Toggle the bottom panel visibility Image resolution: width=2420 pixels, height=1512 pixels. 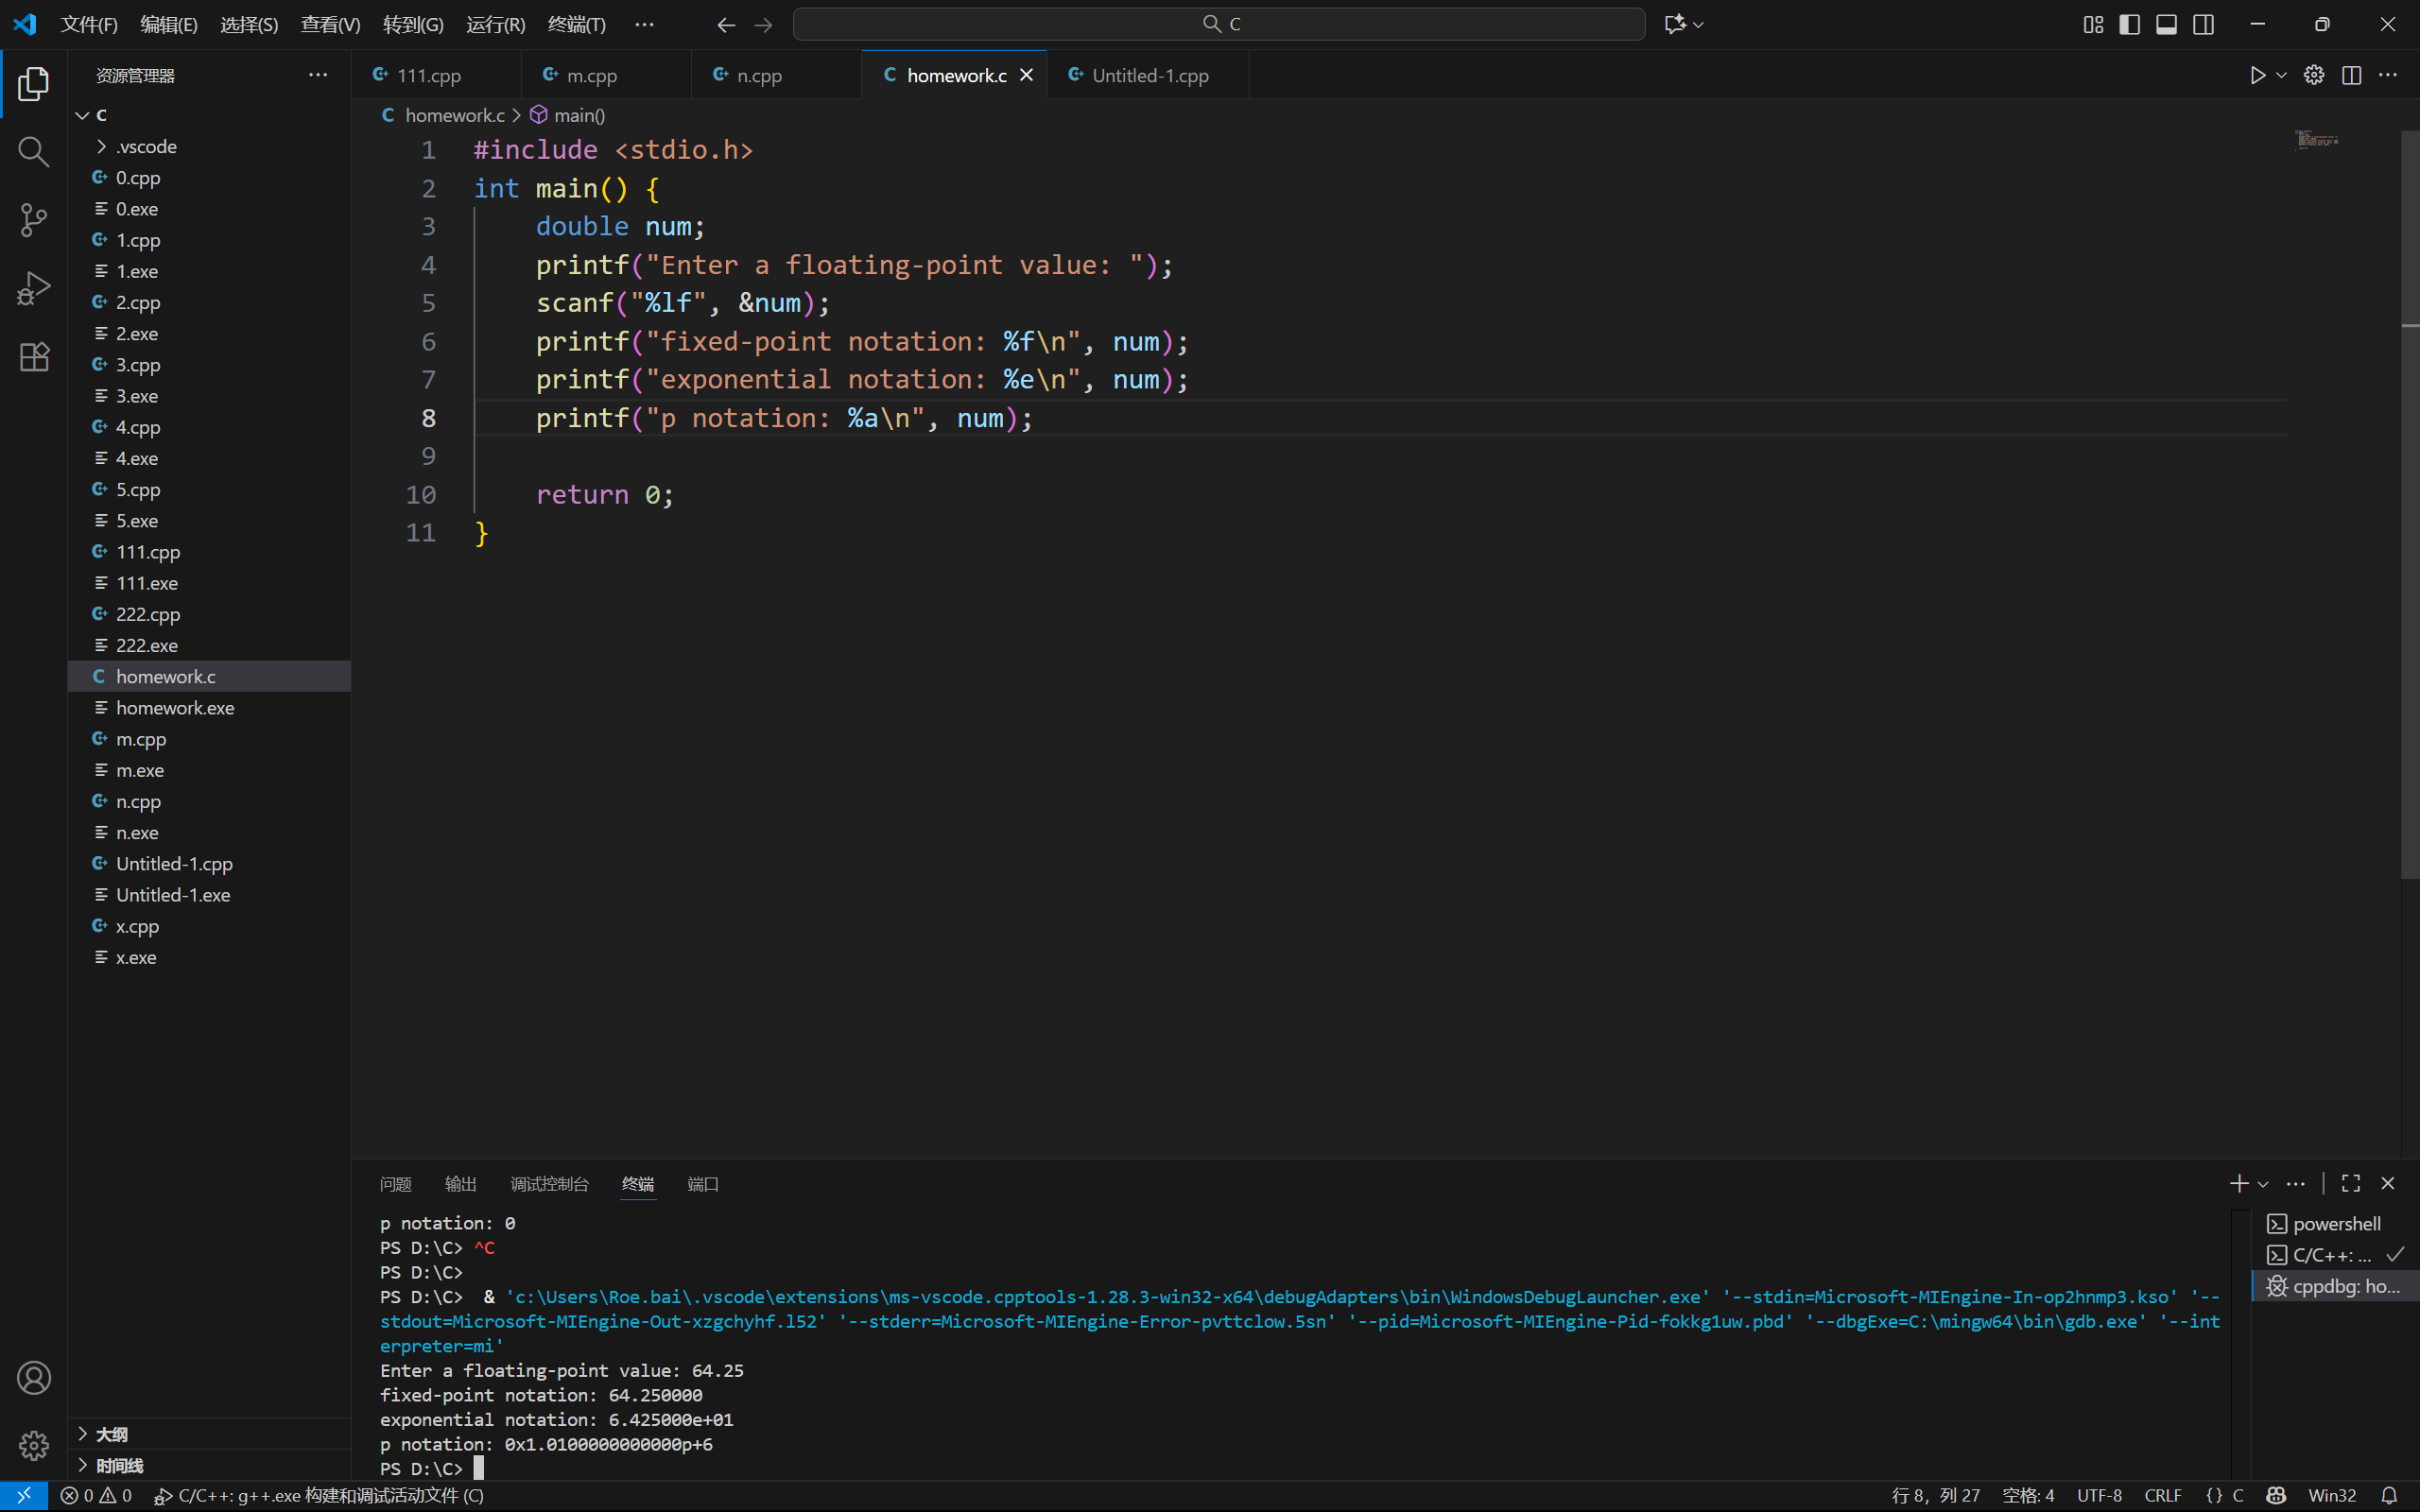pyautogui.click(x=2166, y=24)
